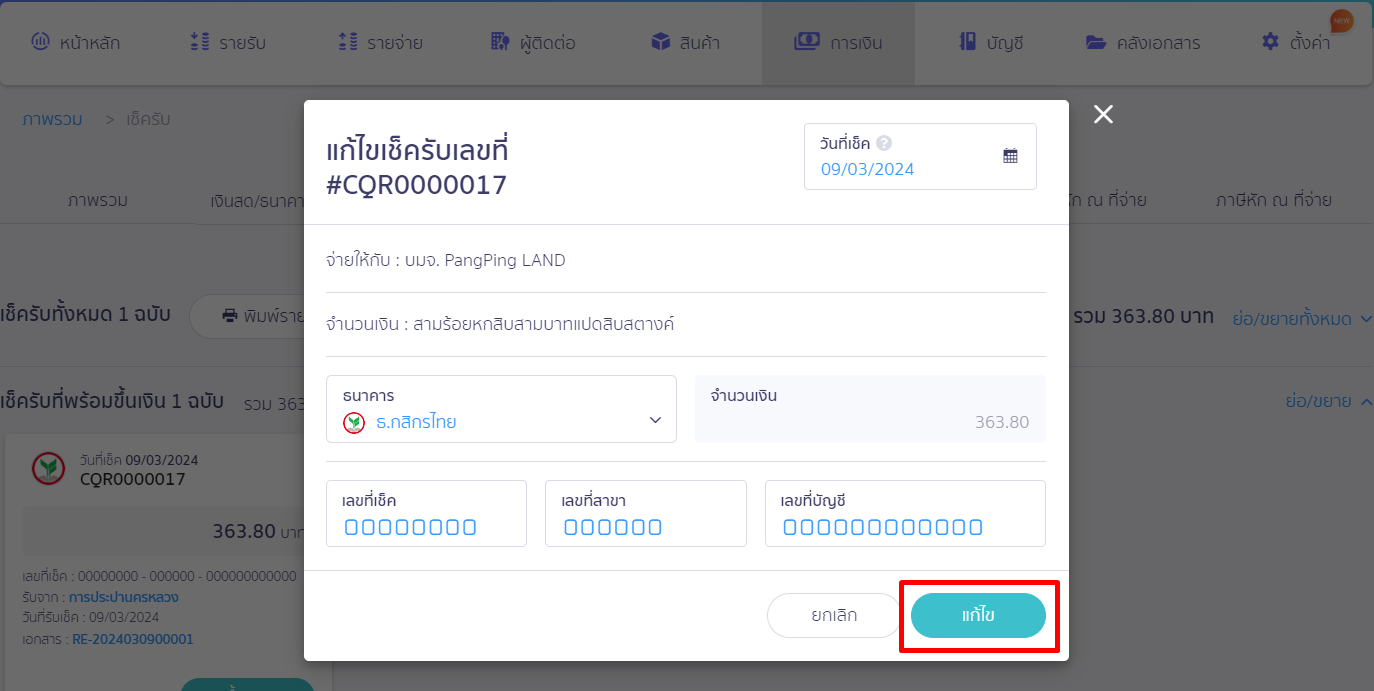Image resolution: width=1374 pixels, height=691 pixels.
Task: Click the เลขที่บัญชี account number field
Action: (x=905, y=514)
